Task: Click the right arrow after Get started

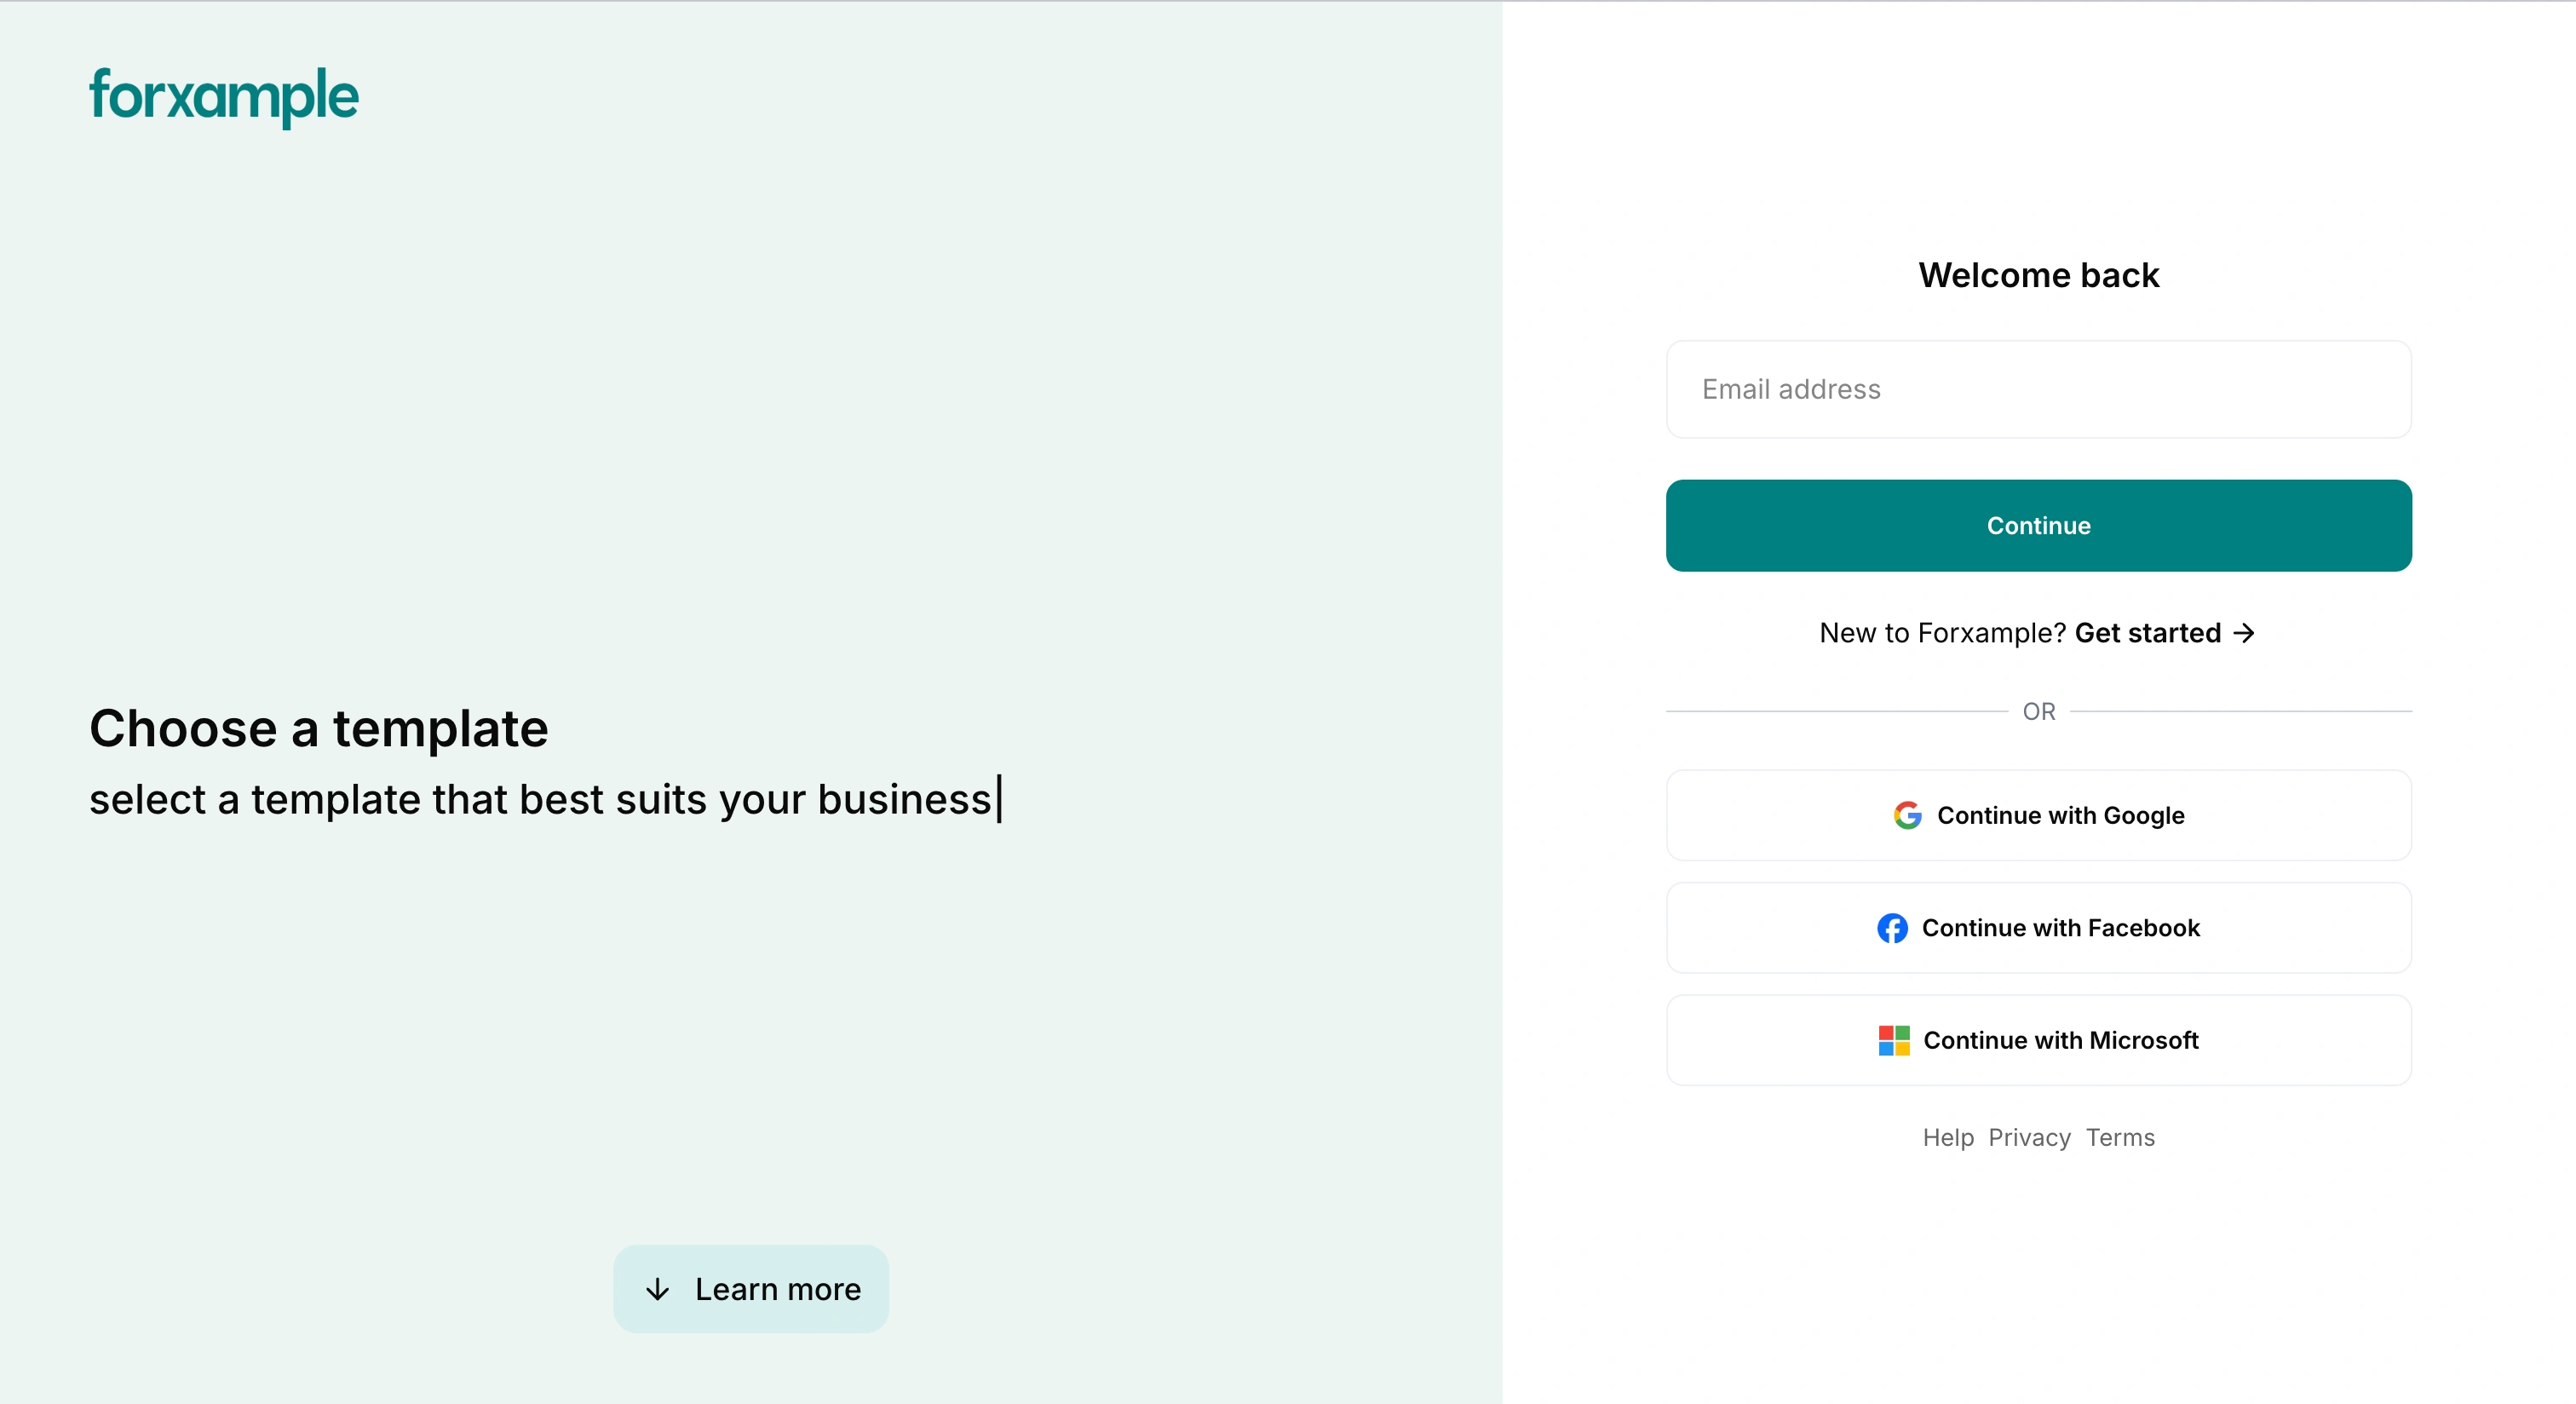Action: point(2244,633)
